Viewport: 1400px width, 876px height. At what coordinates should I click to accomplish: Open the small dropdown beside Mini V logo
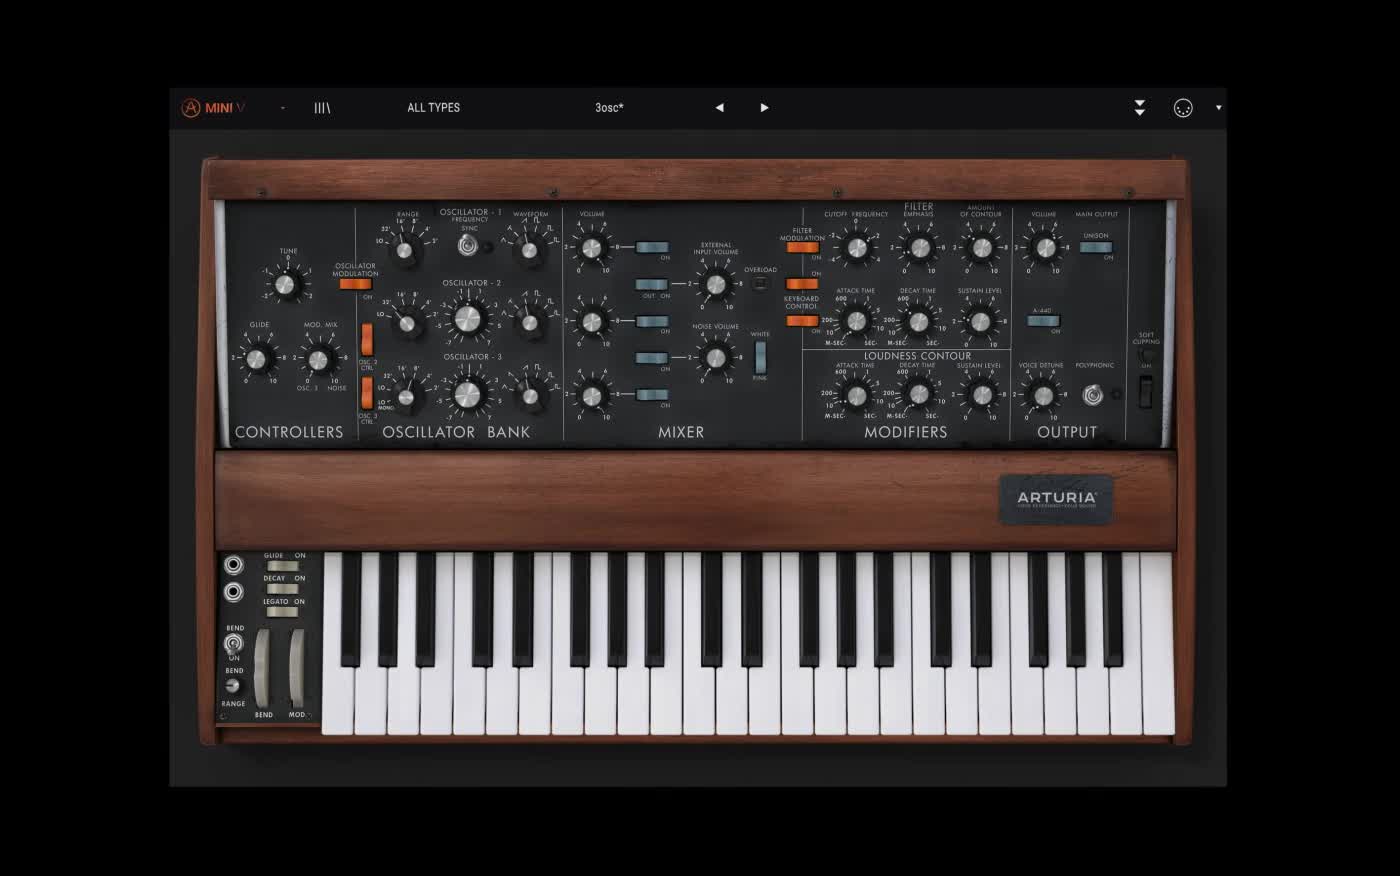click(x=283, y=108)
